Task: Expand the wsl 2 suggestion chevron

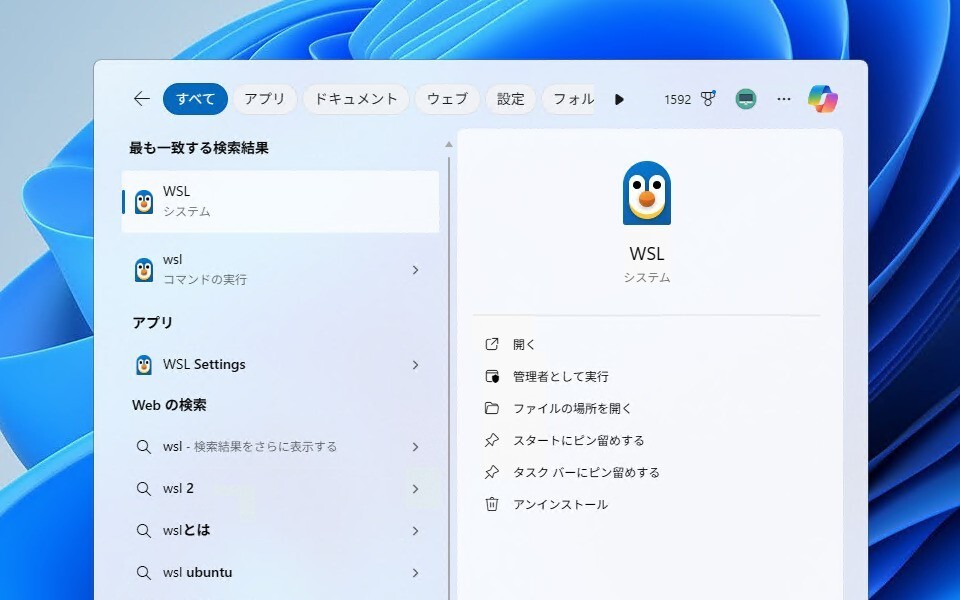Action: (x=416, y=489)
